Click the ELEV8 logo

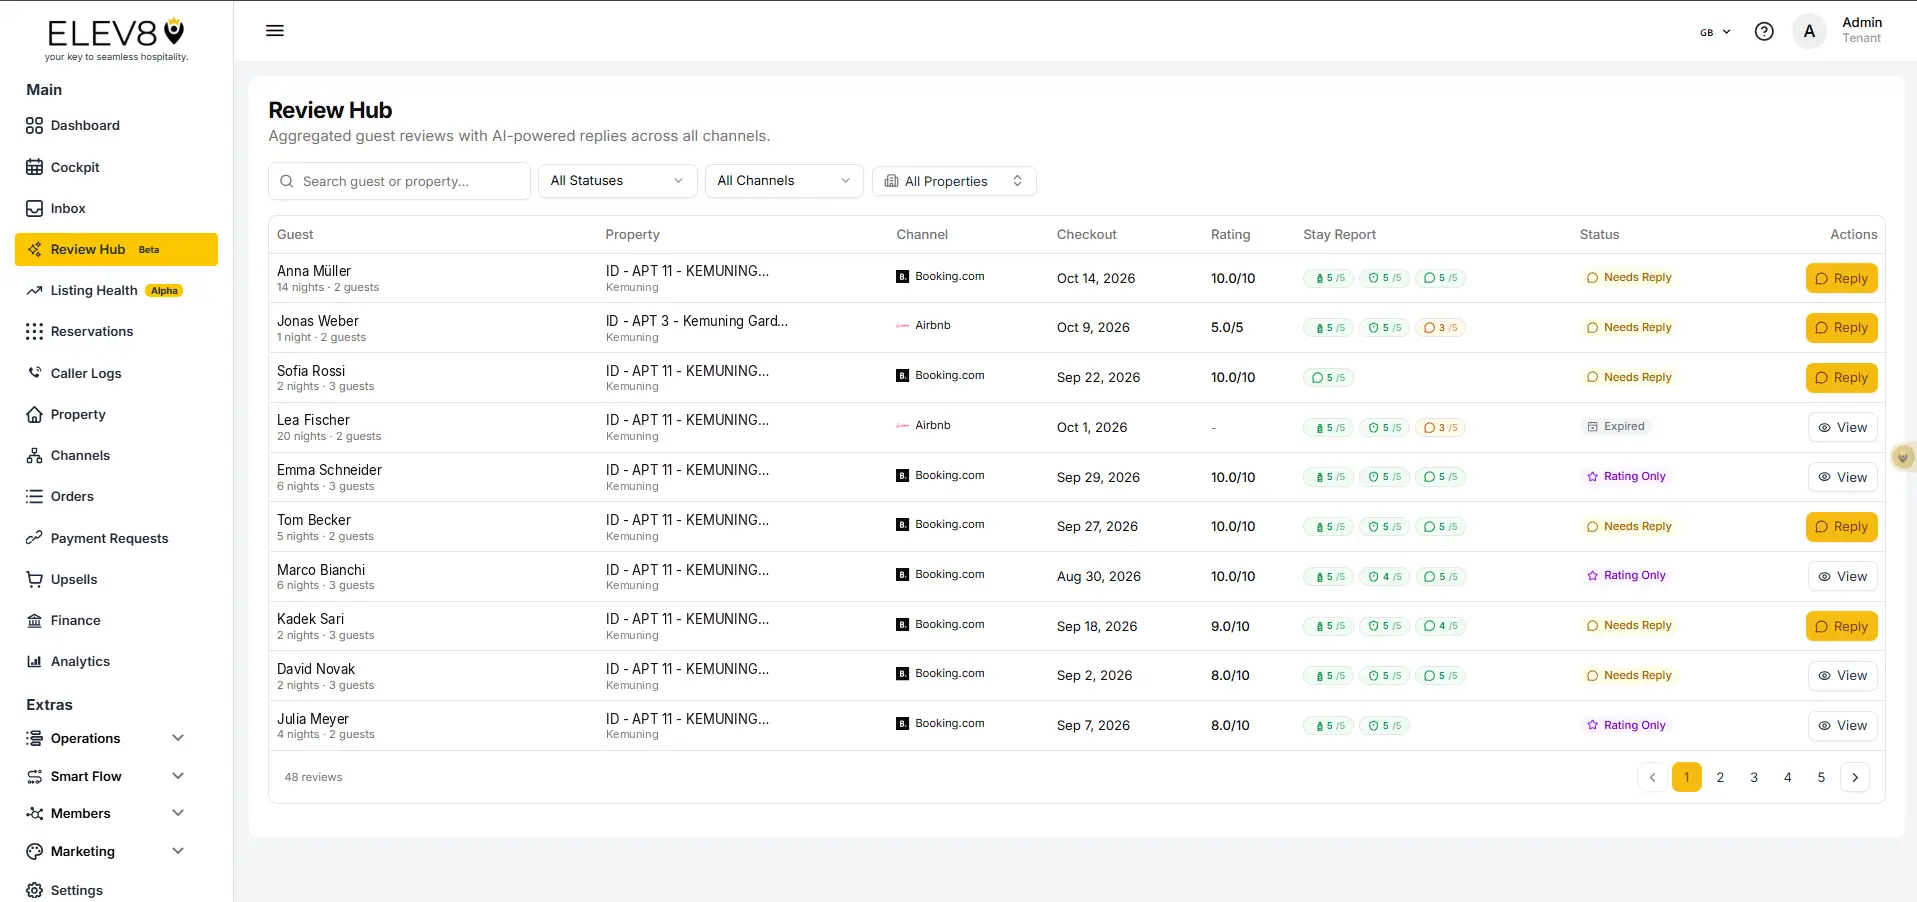point(116,40)
